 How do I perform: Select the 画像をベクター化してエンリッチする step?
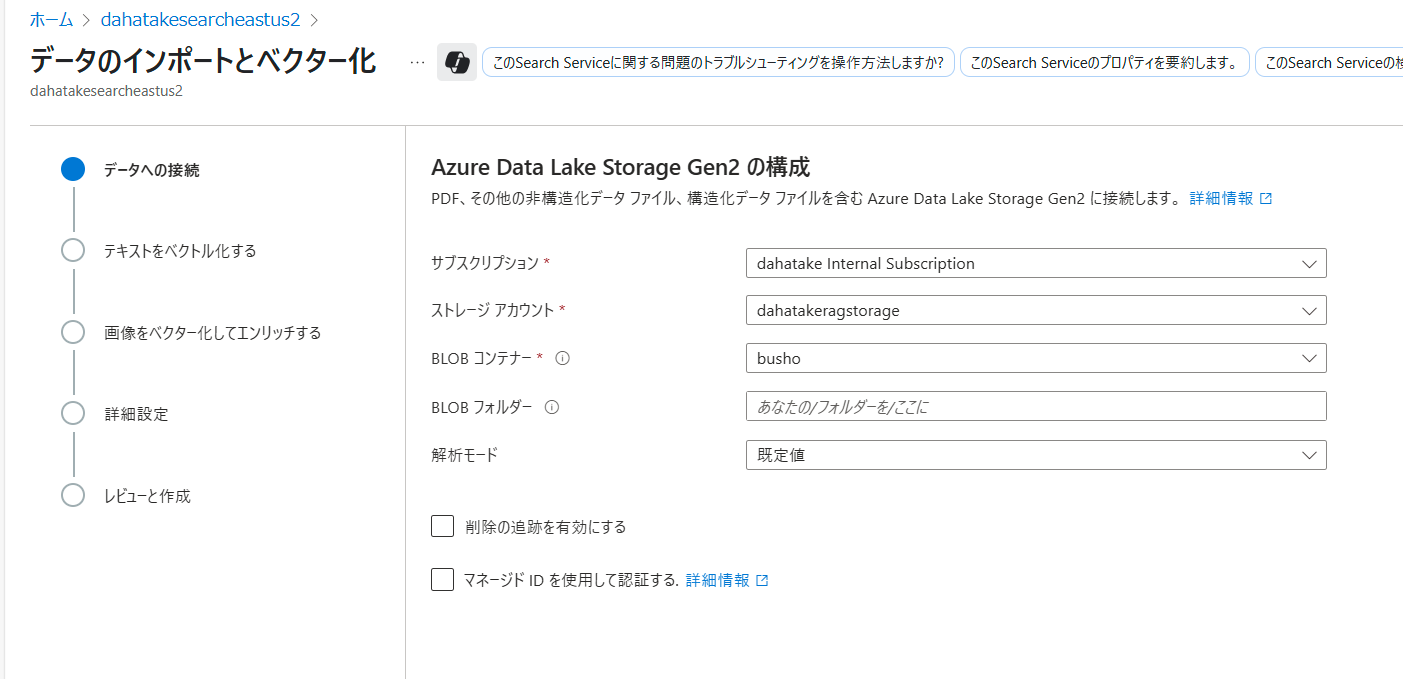click(212, 332)
